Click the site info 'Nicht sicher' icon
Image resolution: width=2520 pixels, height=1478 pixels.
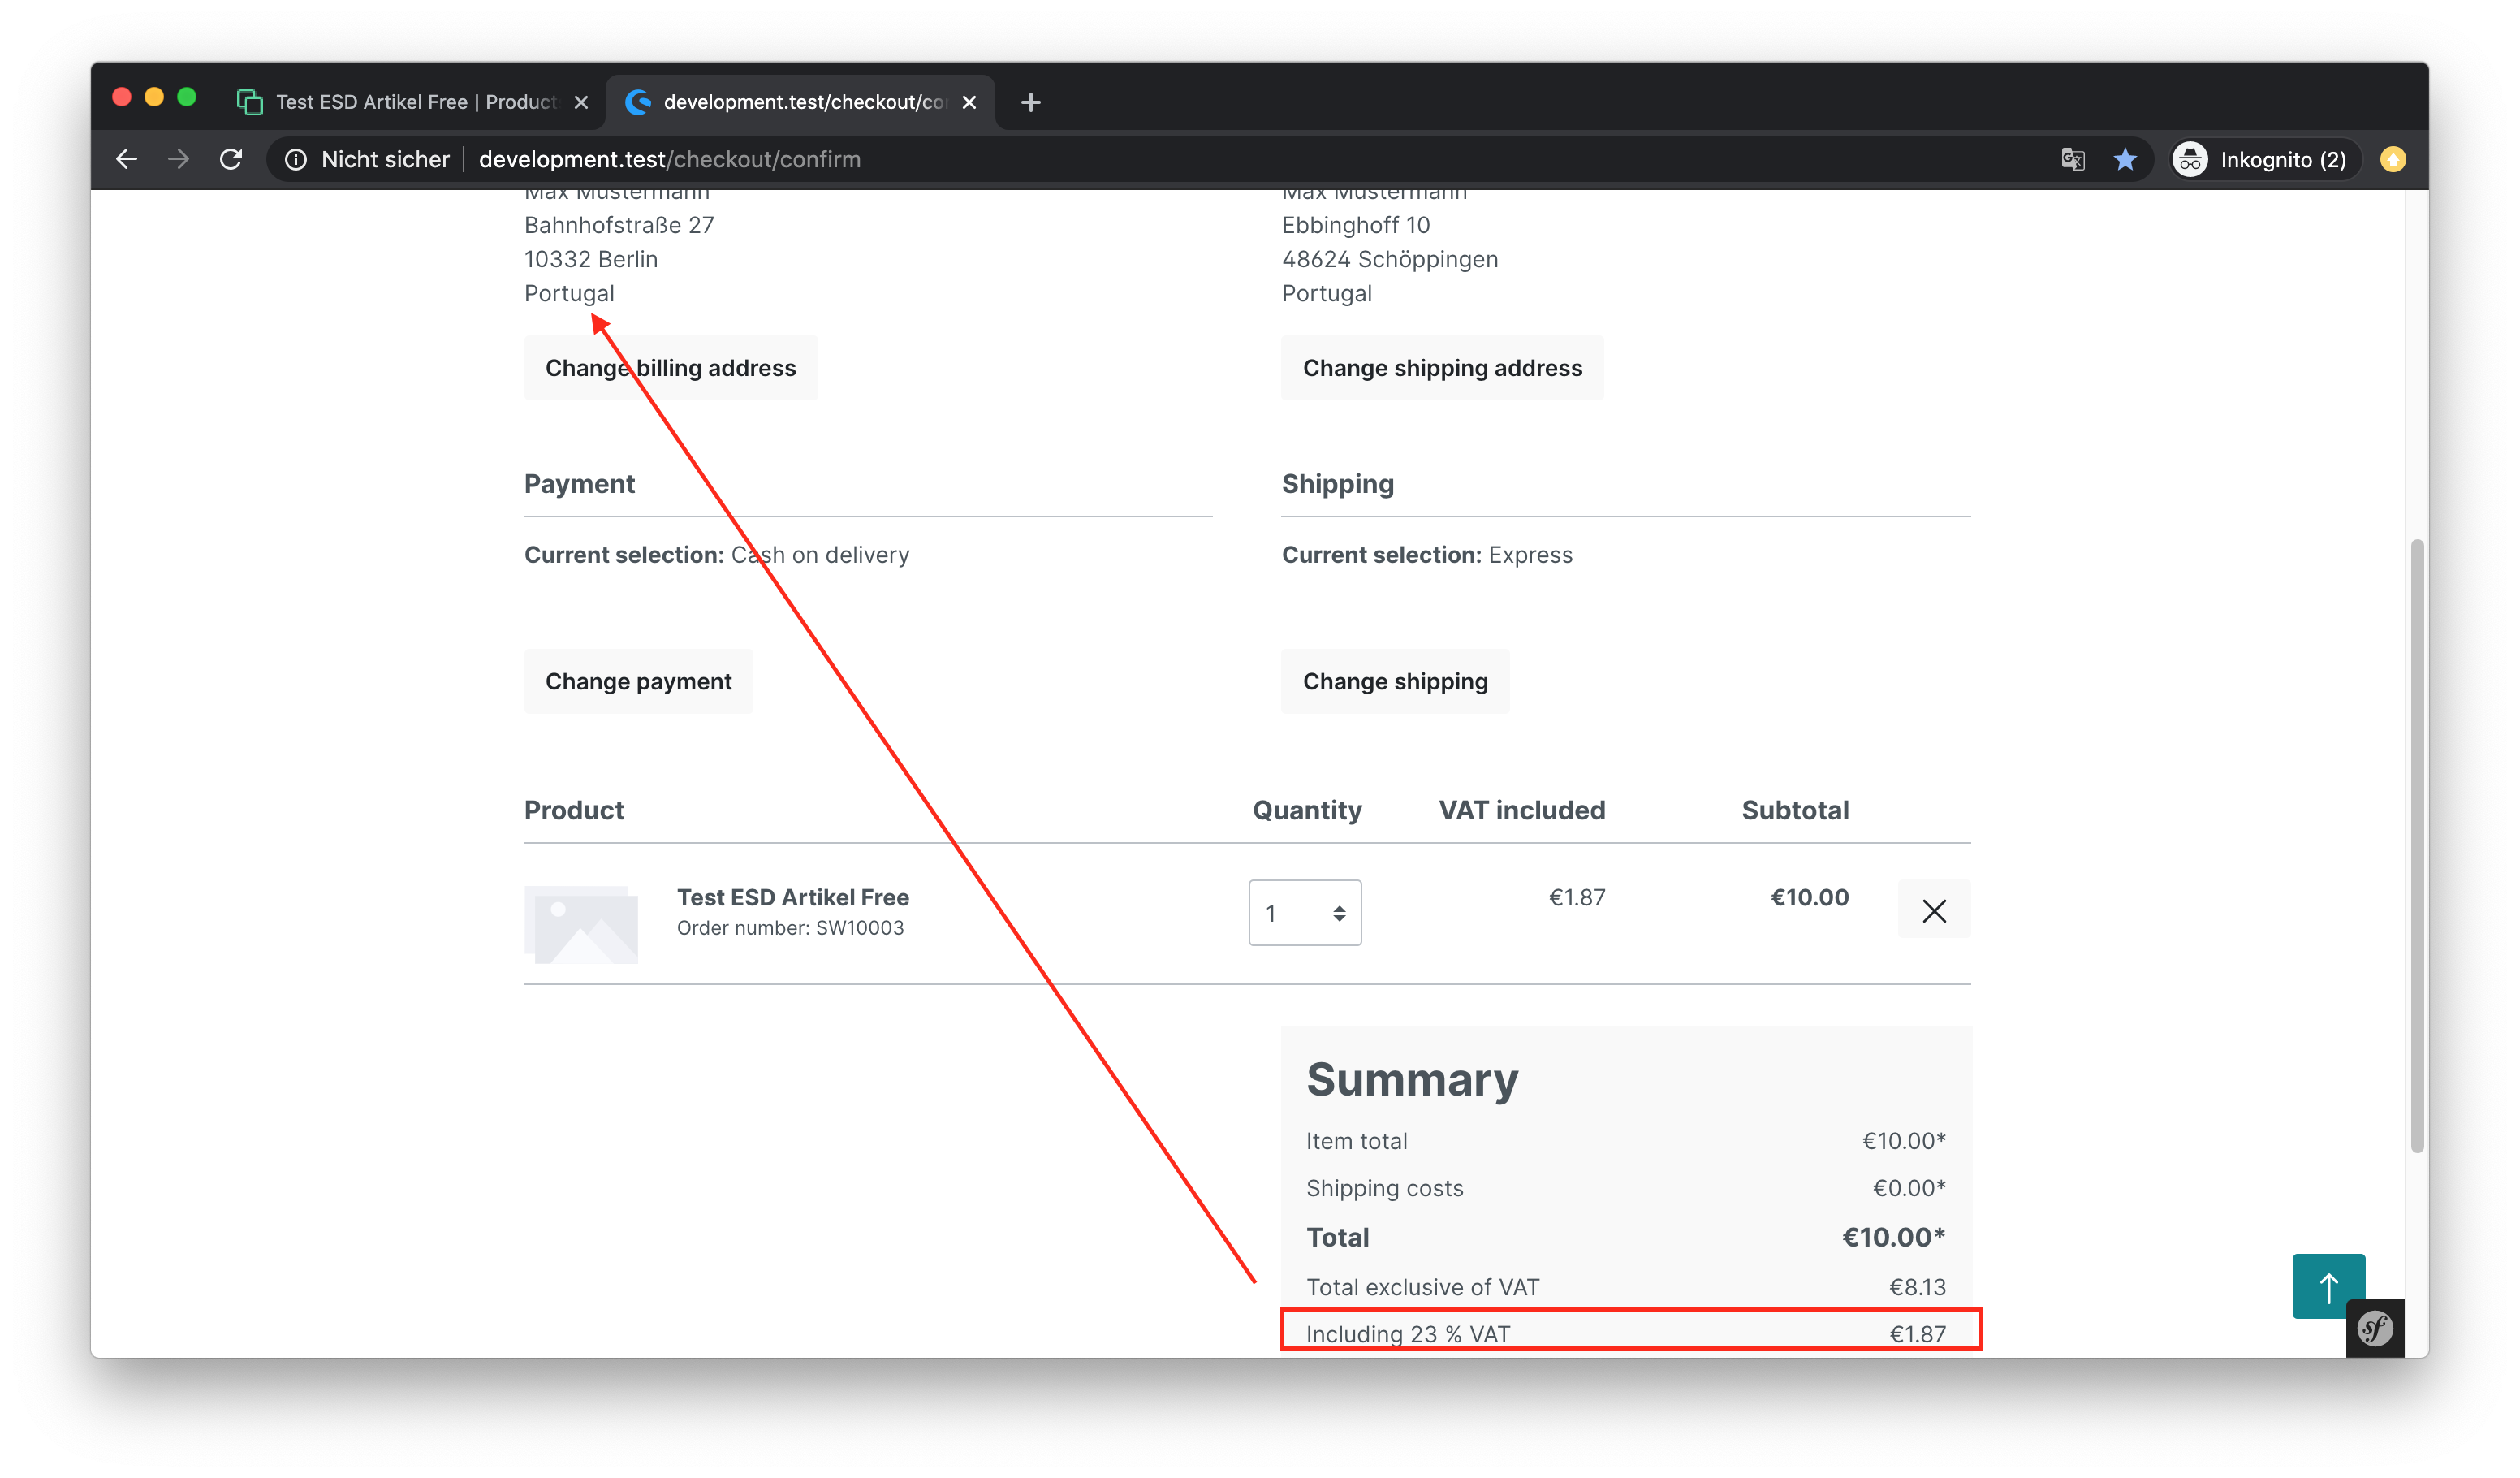296,159
